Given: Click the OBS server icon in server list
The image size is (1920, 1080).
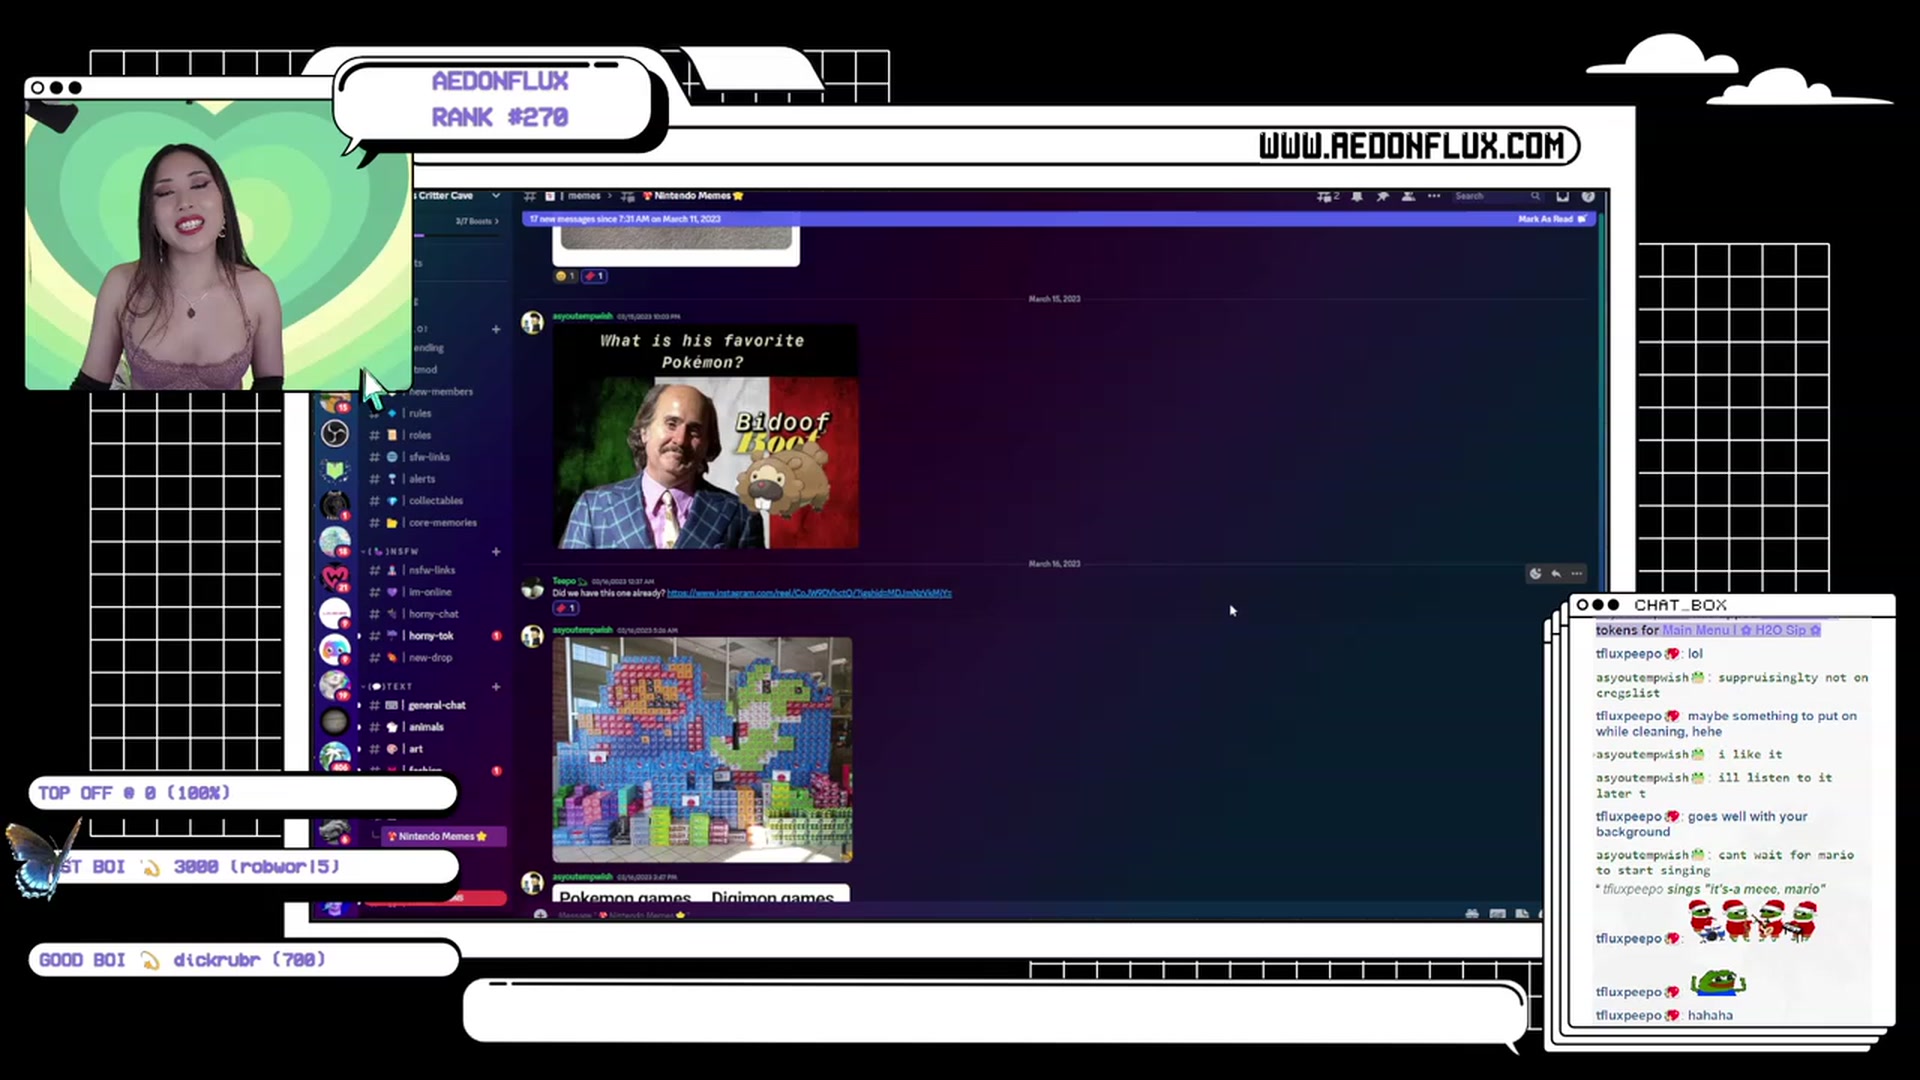Looking at the screenshot, I should tap(335, 433).
